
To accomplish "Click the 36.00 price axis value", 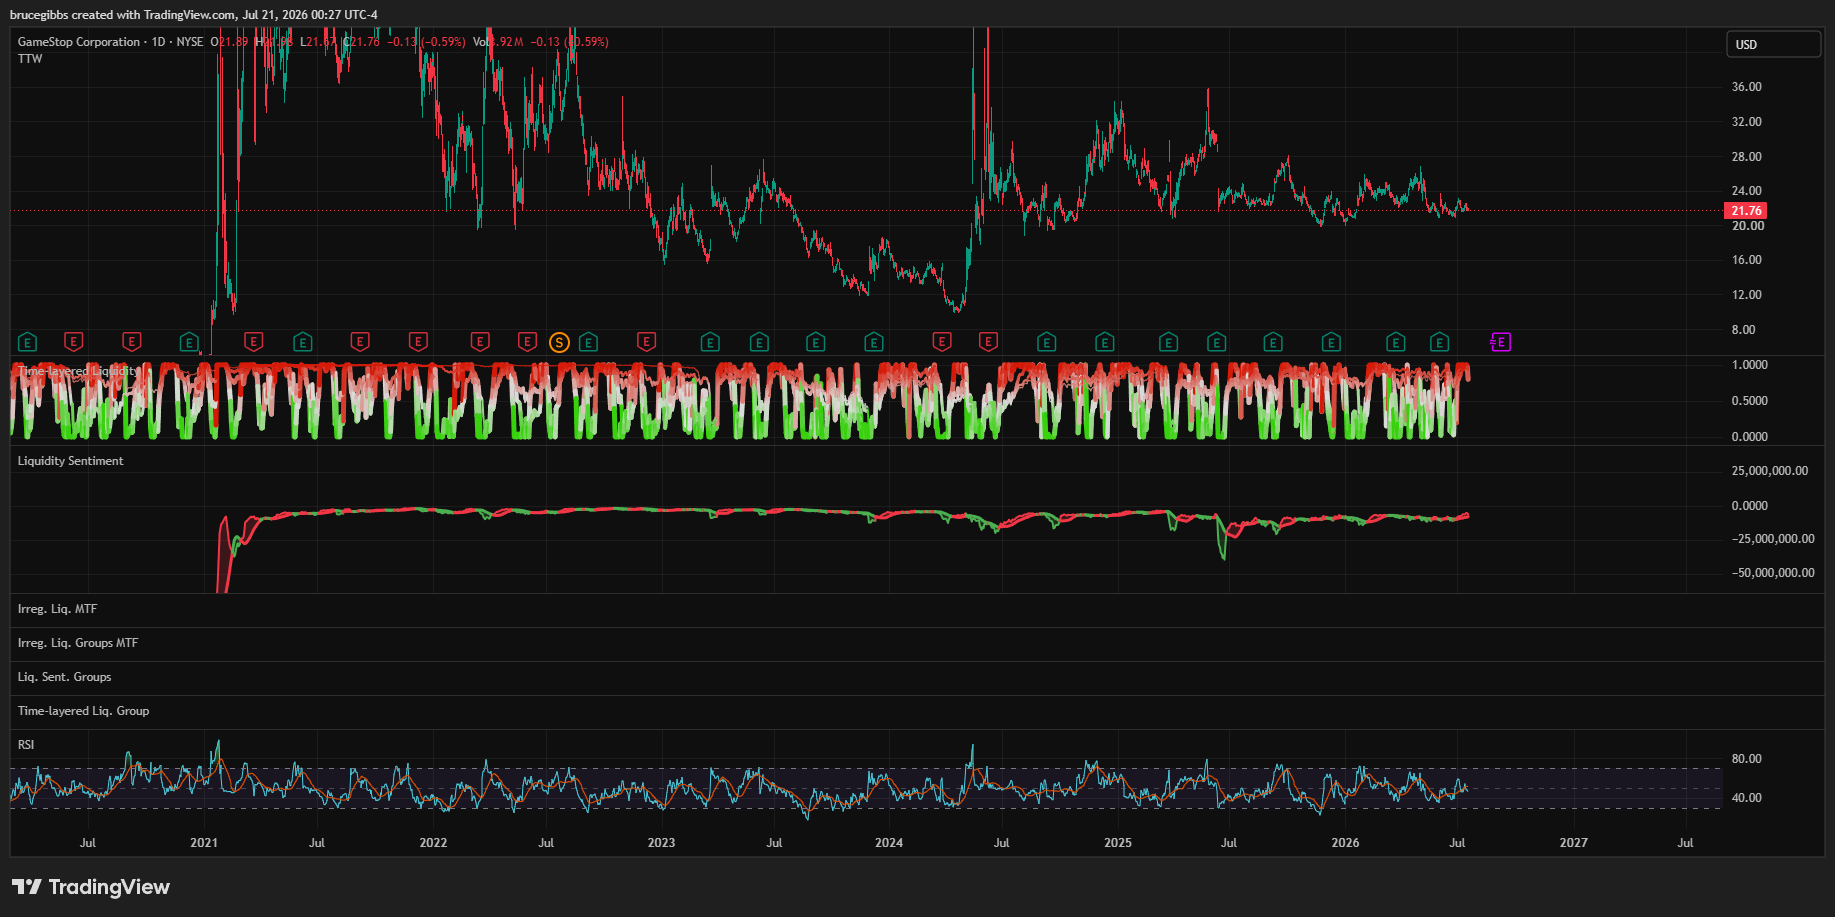I will click(x=1747, y=87).
